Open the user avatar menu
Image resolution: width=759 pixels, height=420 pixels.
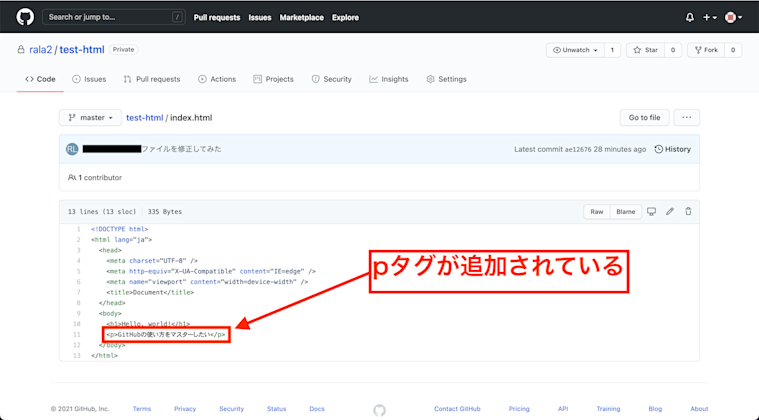733,17
